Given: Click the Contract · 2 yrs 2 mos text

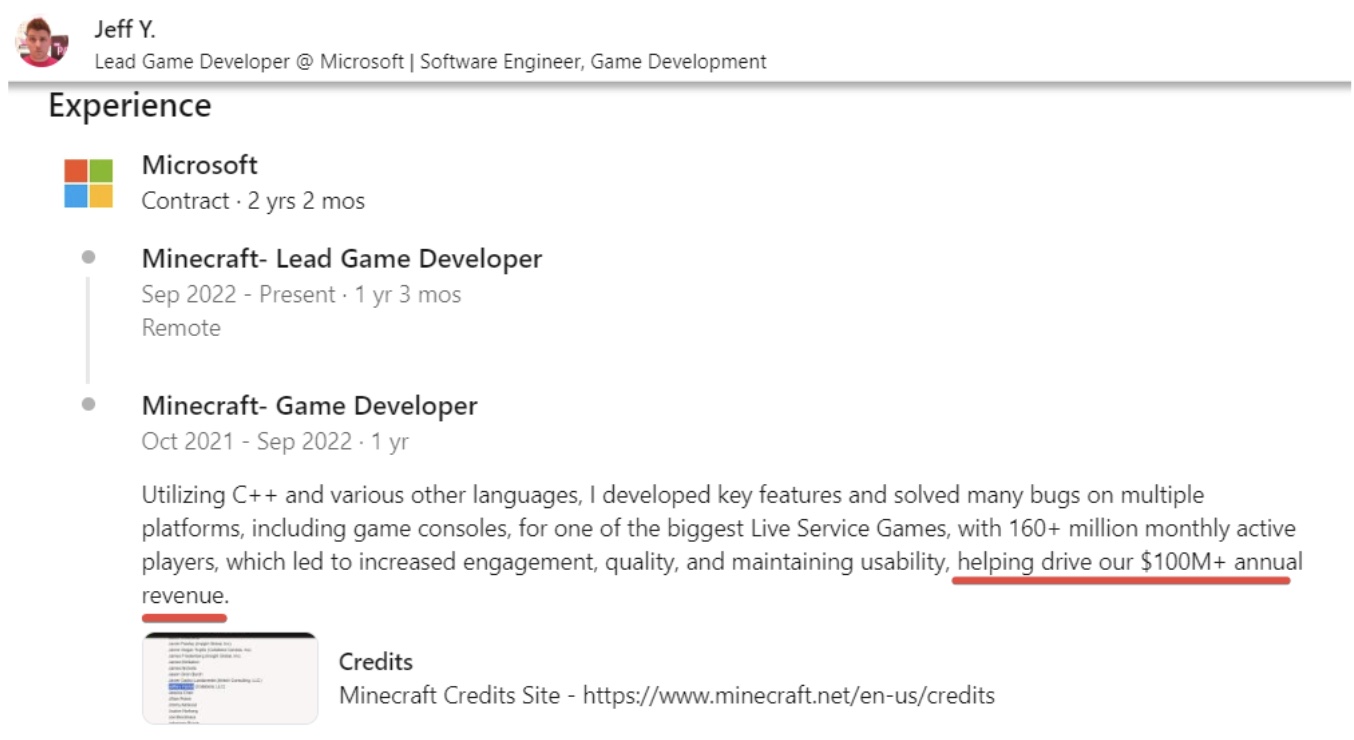Looking at the screenshot, I should tap(253, 201).
